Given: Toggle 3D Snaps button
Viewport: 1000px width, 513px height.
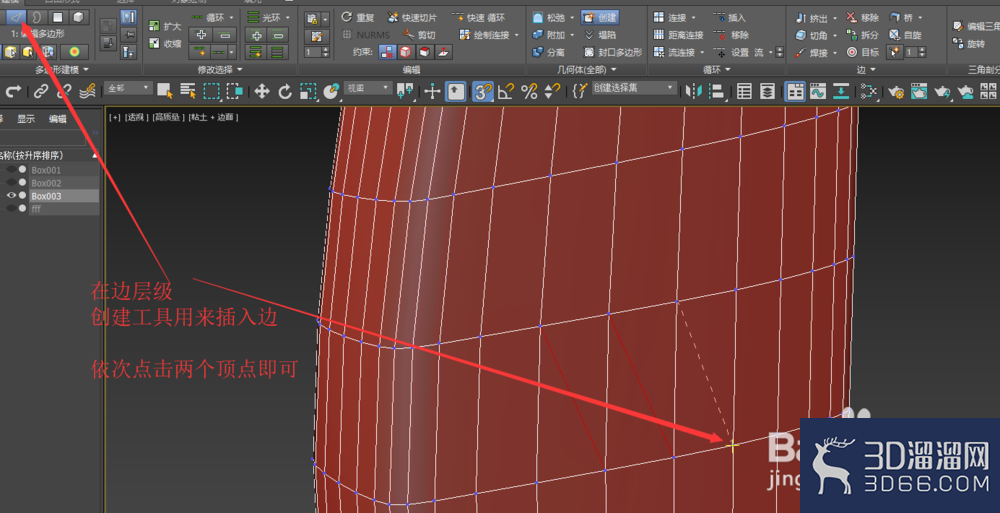Looking at the screenshot, I should coord(483,92).
